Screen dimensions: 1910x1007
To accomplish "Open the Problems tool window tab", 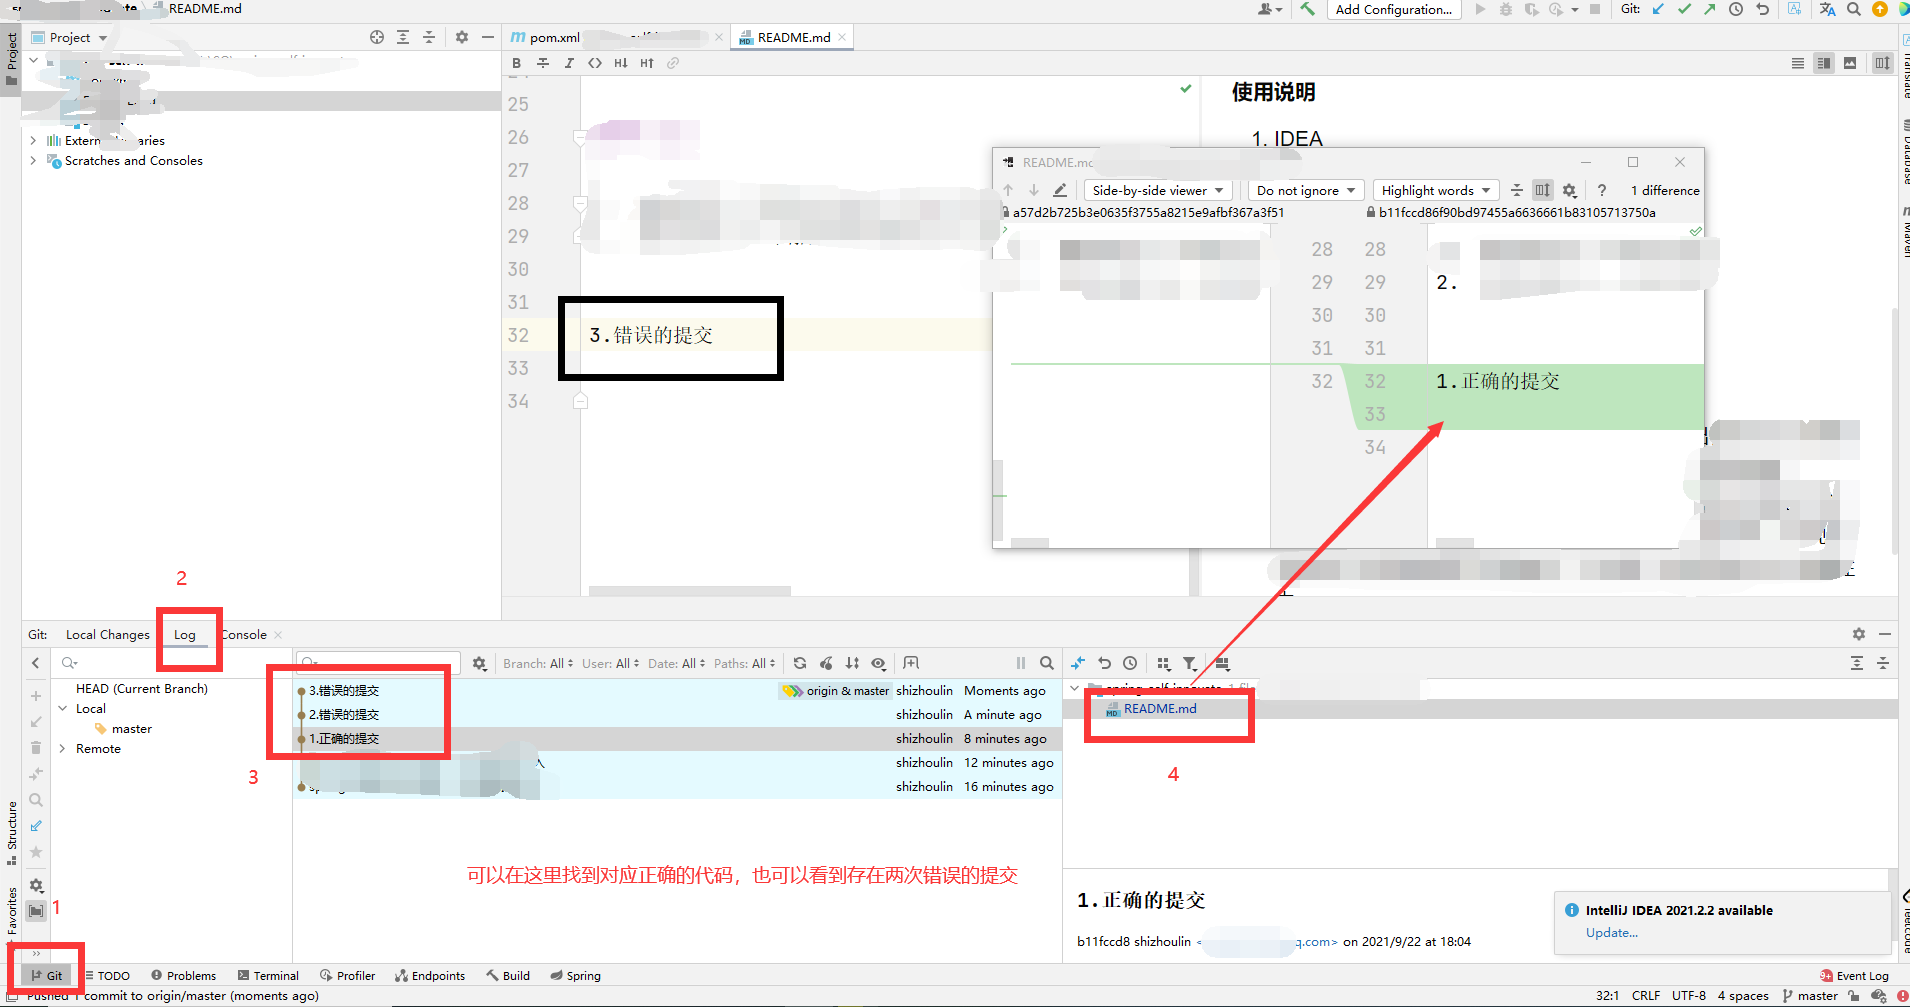I will (183, 976).
